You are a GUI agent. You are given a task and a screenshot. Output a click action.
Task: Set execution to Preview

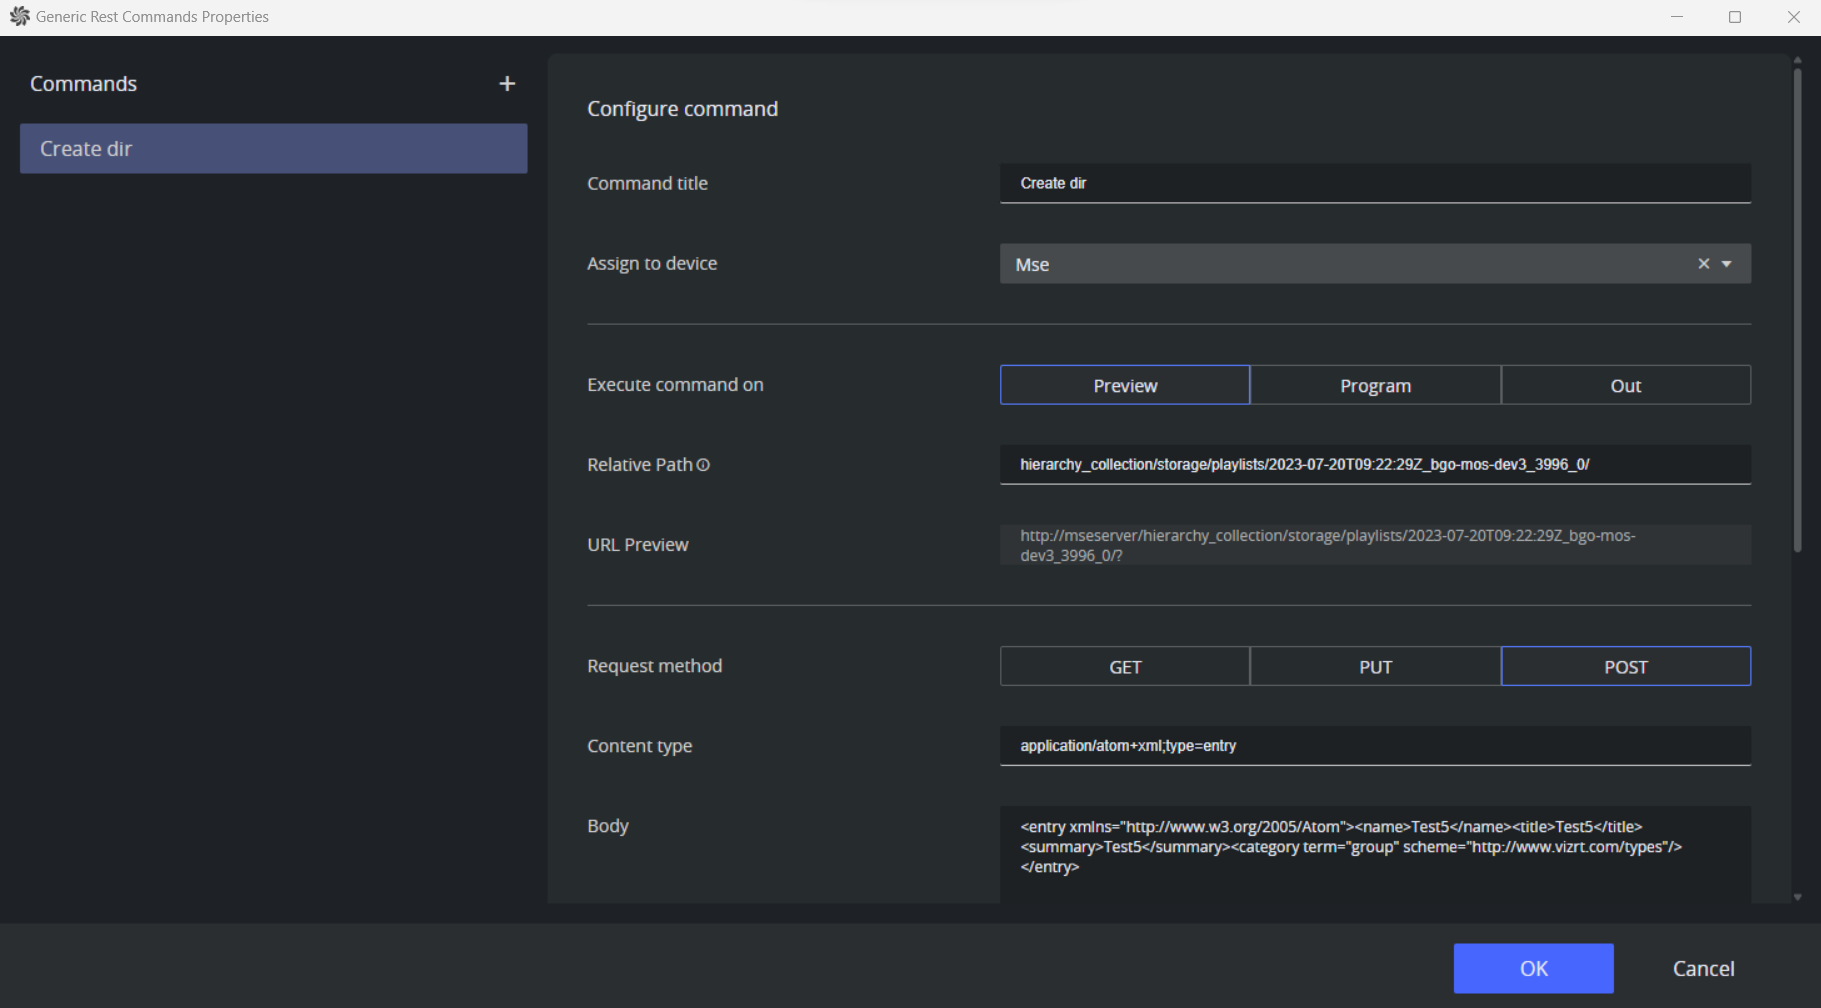pos(1125,386)
